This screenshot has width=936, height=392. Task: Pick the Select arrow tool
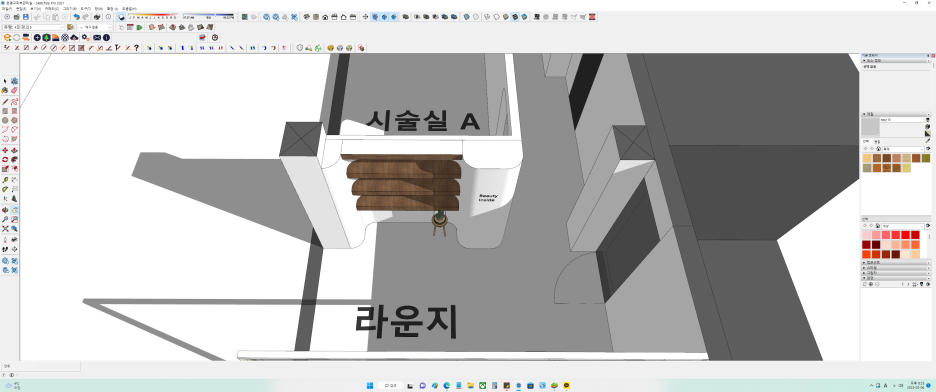pyautogui.click(x=5, y=80)
